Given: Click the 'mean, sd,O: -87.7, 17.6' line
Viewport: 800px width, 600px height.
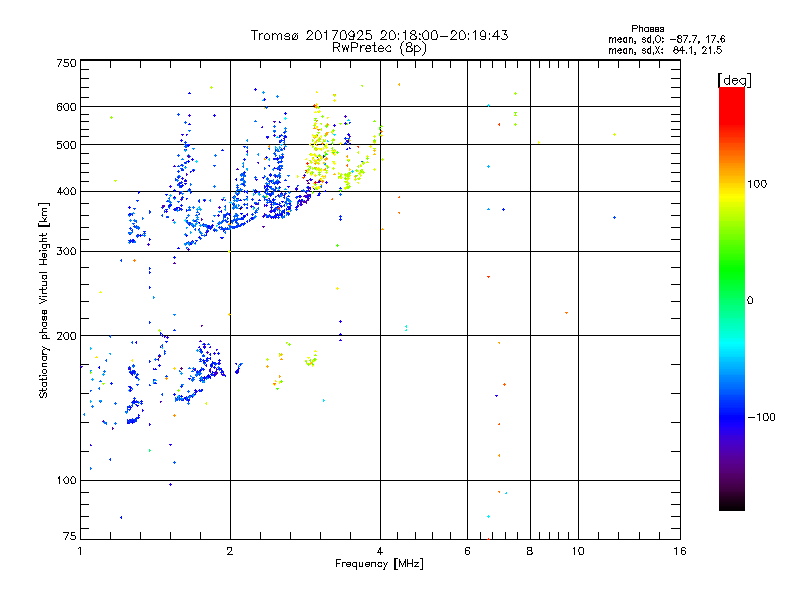Looking at the screenshot, I should [x=666, y=39].
